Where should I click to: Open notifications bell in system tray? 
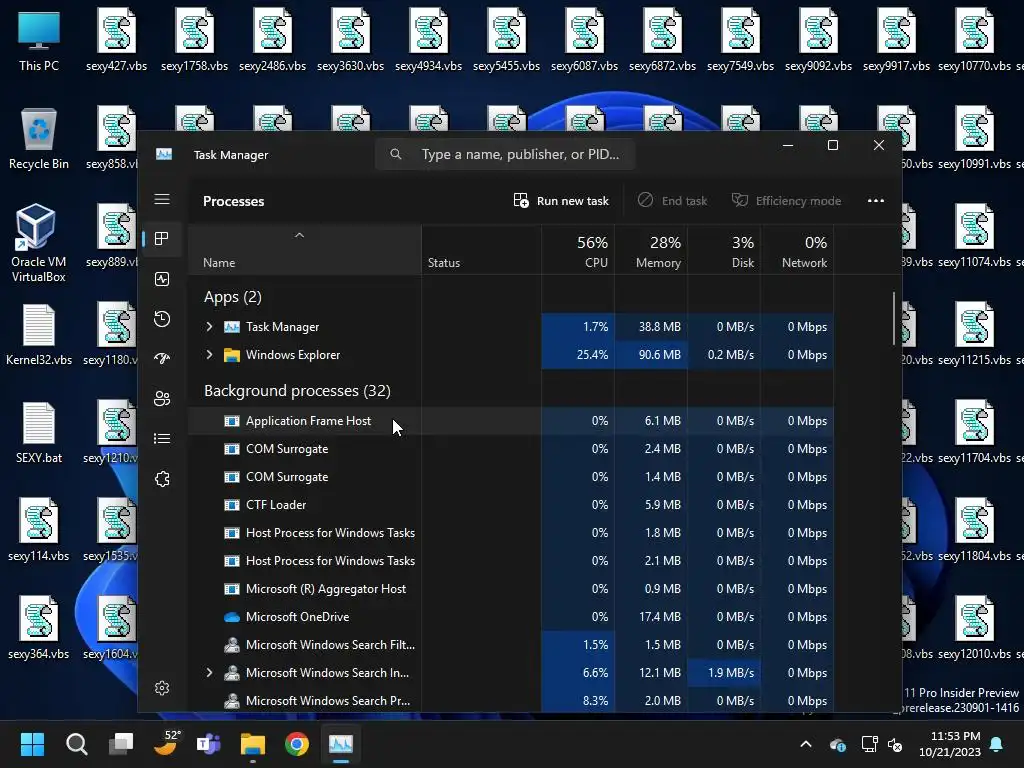997,744
